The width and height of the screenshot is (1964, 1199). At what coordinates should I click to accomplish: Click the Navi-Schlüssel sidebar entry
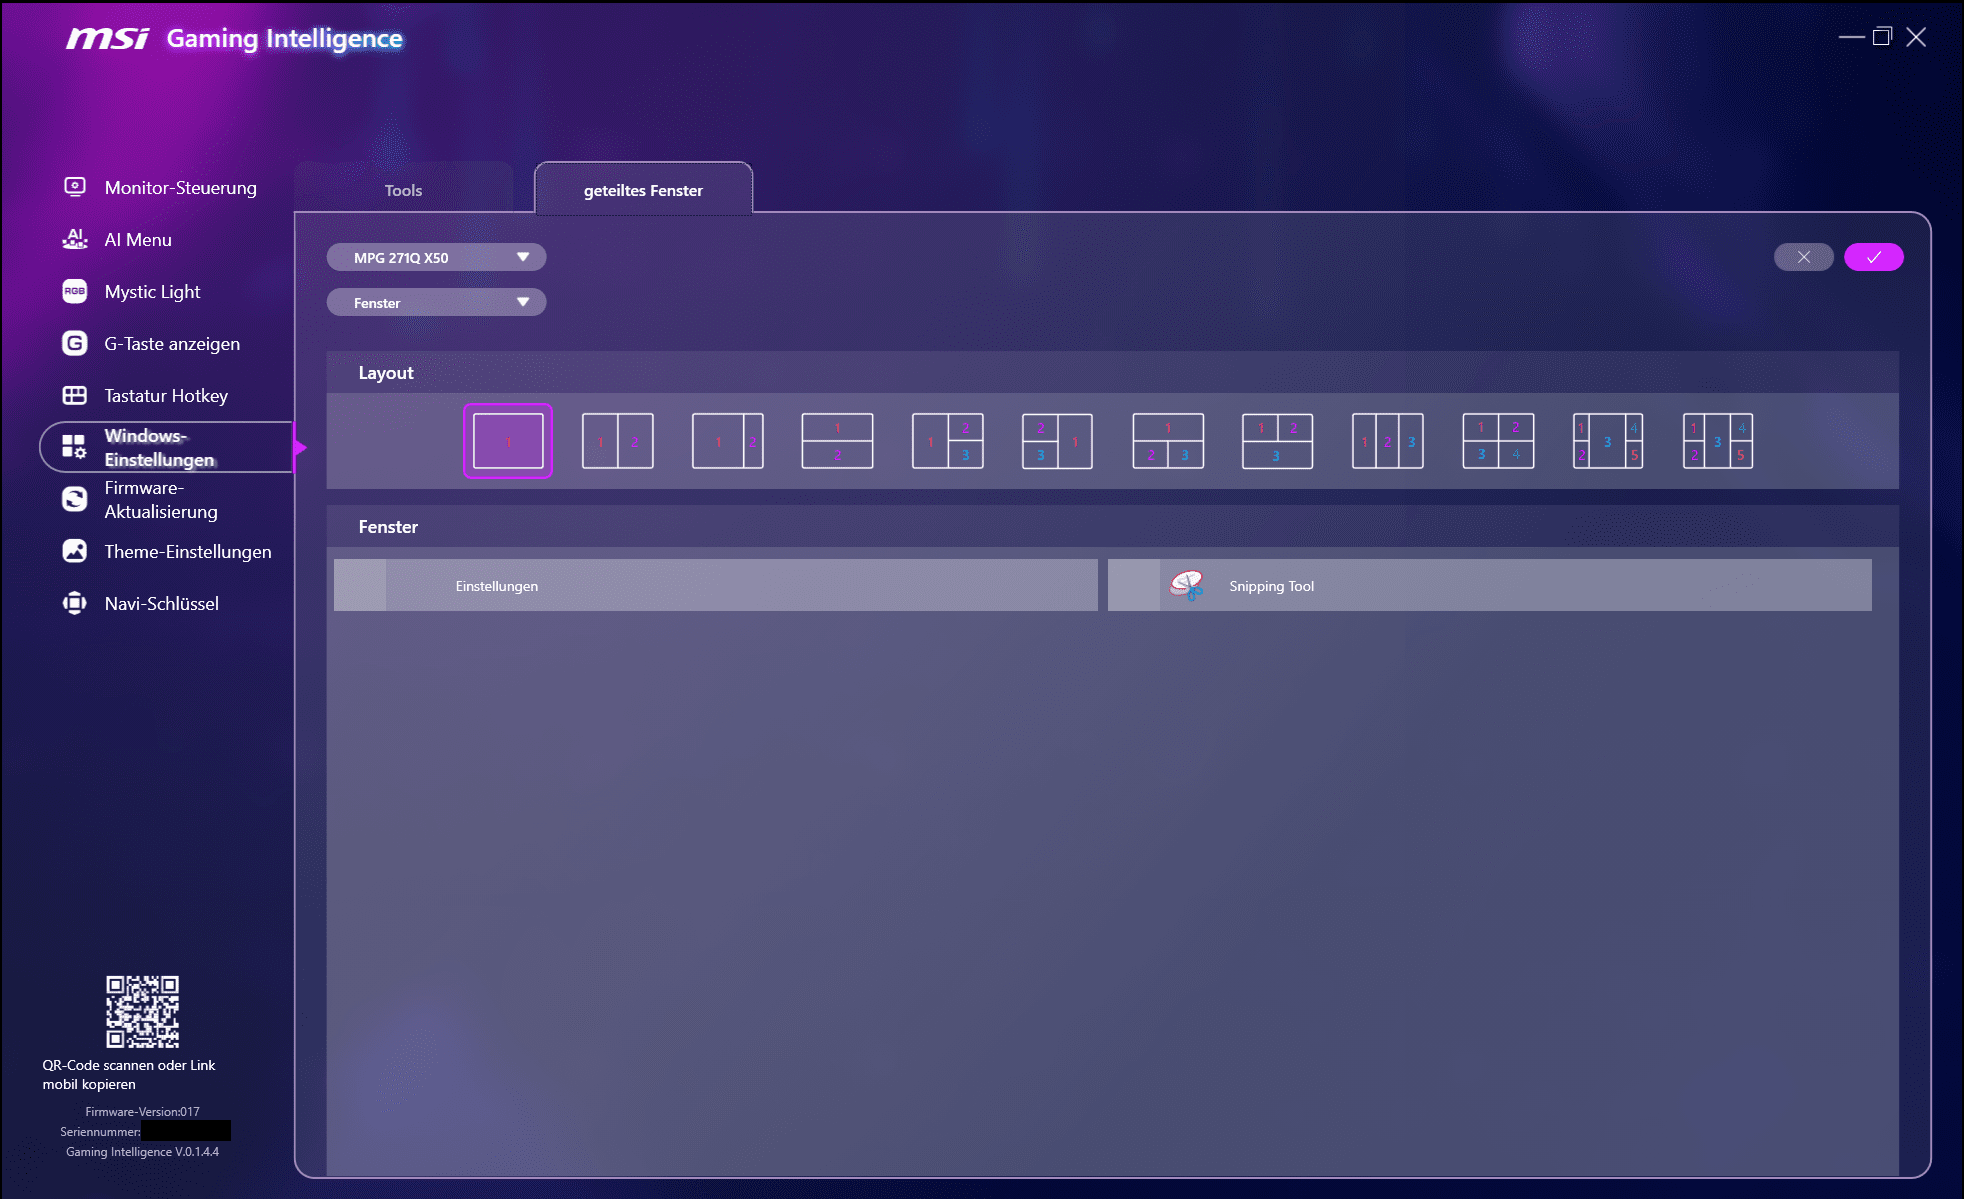point(161,602)
